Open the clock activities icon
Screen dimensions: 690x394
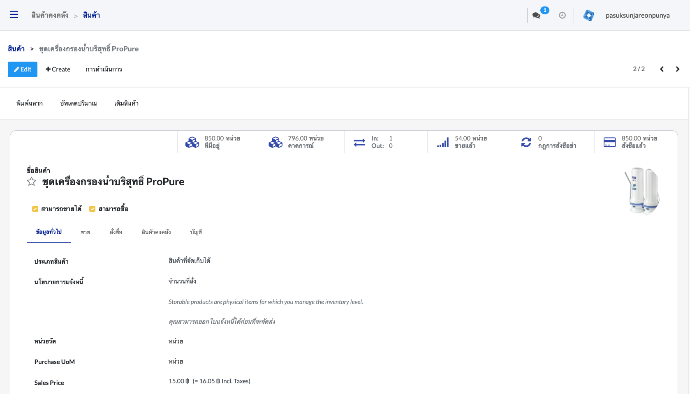562,15
